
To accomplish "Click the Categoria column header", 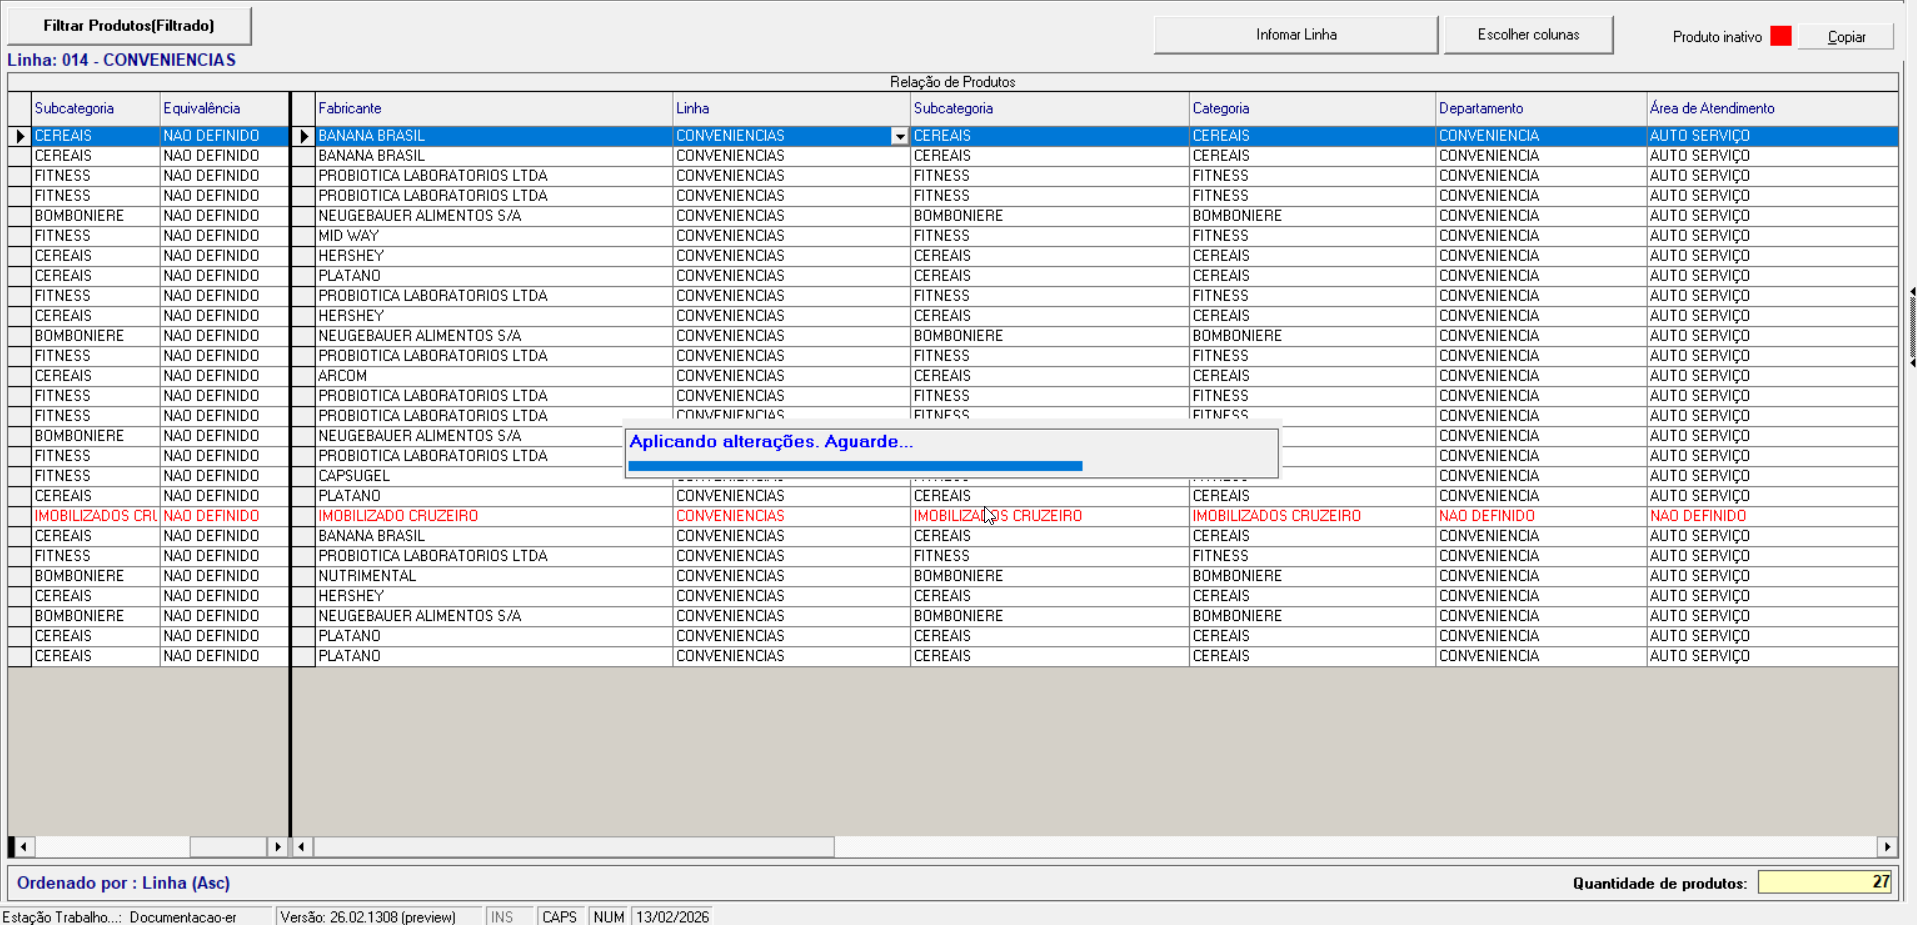I will tap(1220, 109).
